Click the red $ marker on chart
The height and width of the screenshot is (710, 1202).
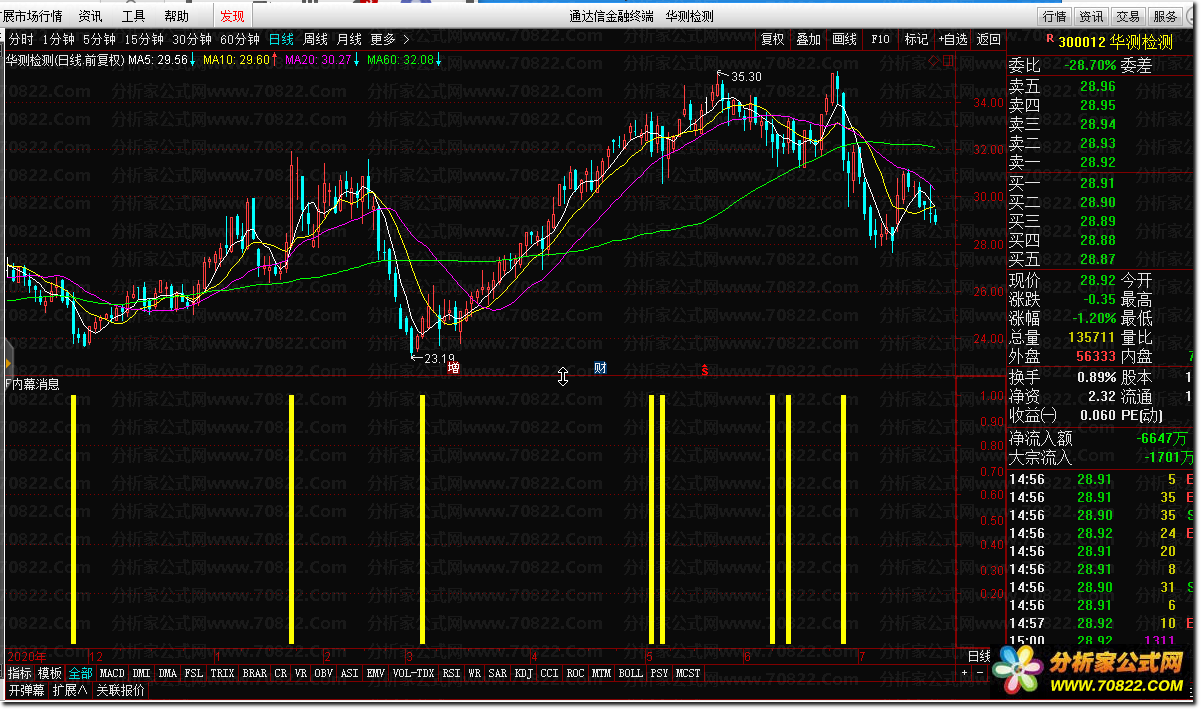pyautogui.click(x=704, y=369)
